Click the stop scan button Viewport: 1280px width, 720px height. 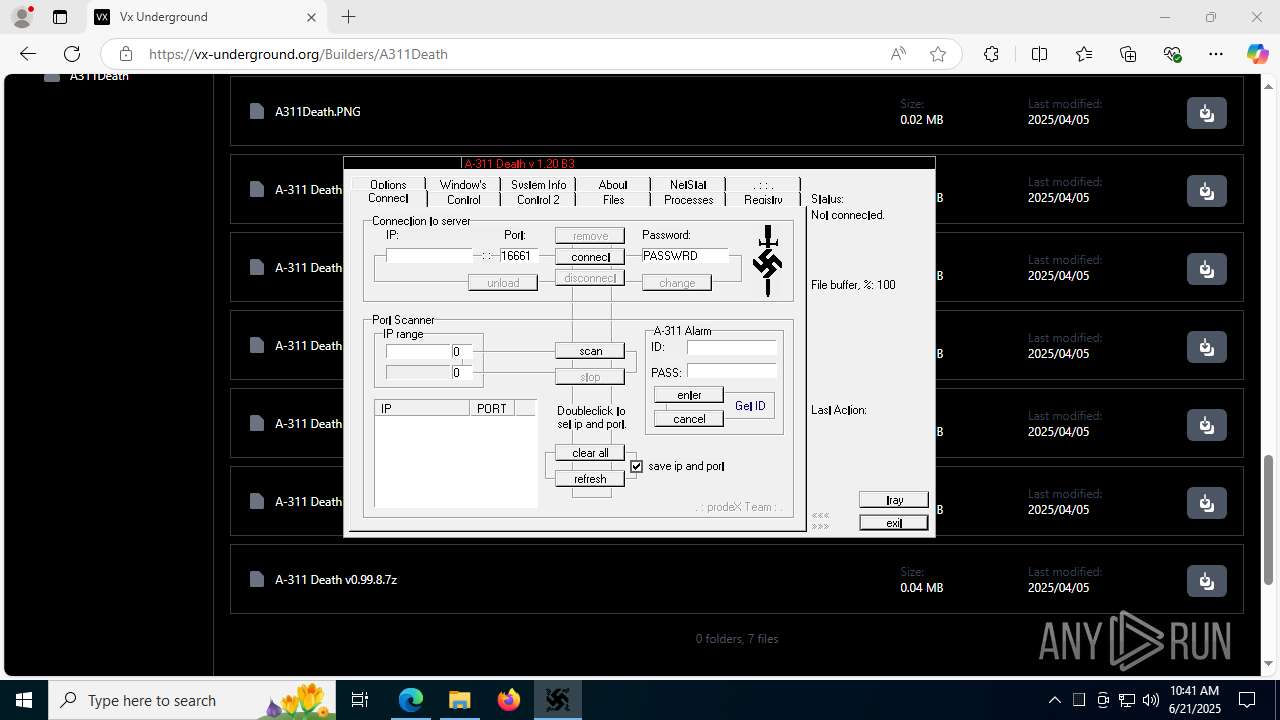point(590,377)
